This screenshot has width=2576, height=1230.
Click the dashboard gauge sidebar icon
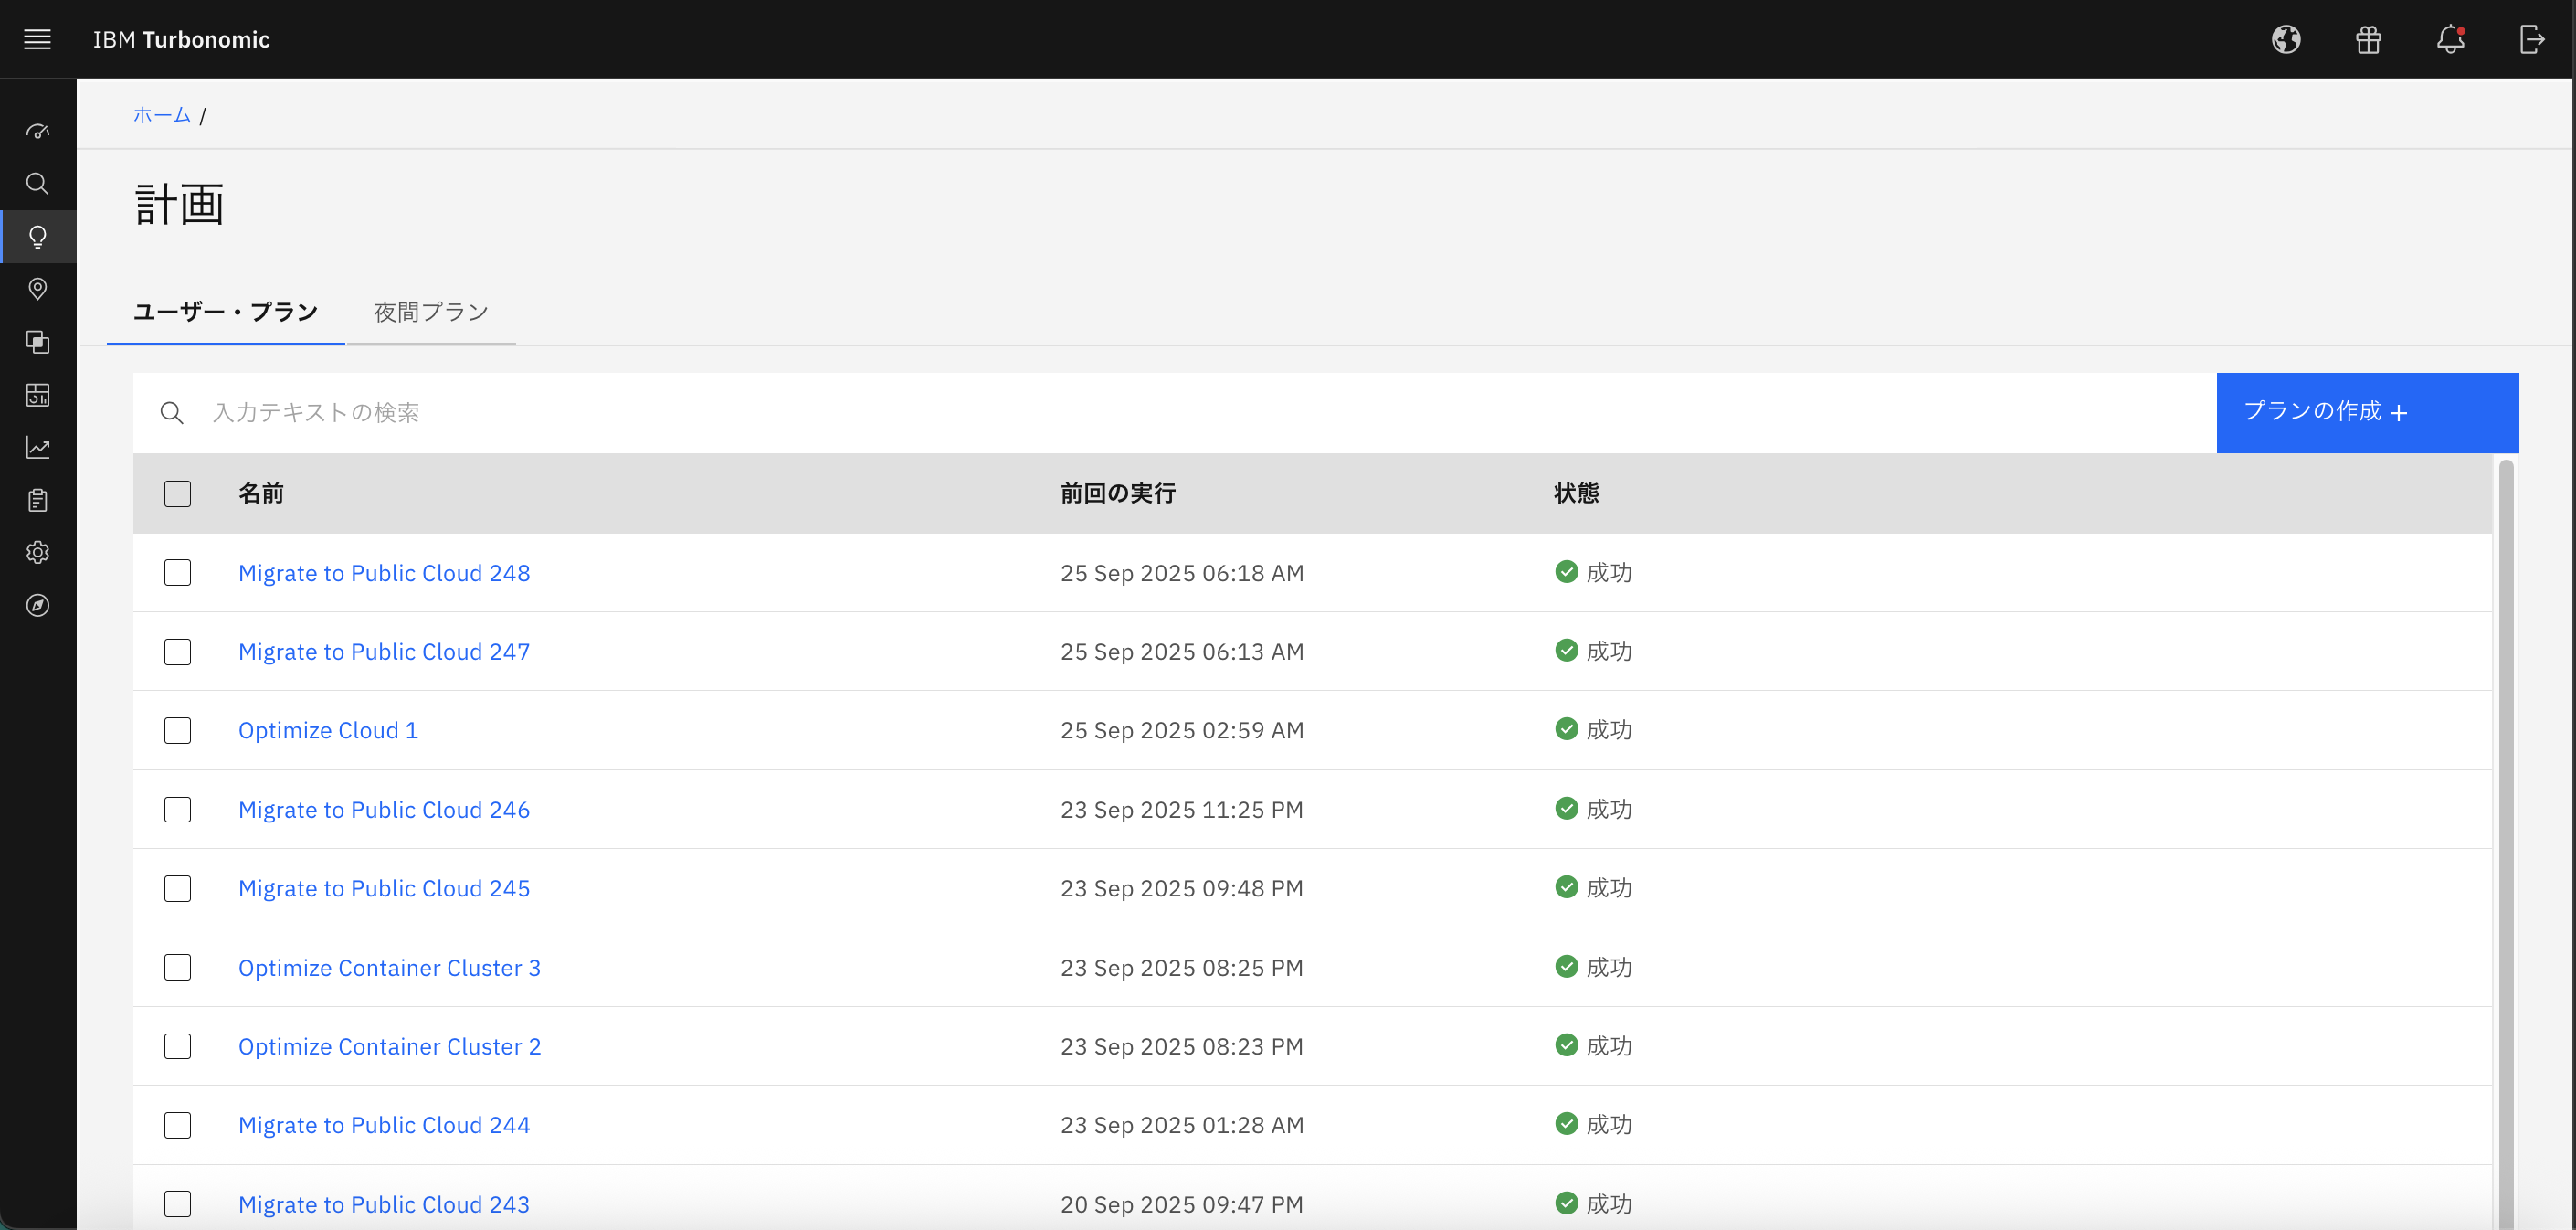pos(37,131)
